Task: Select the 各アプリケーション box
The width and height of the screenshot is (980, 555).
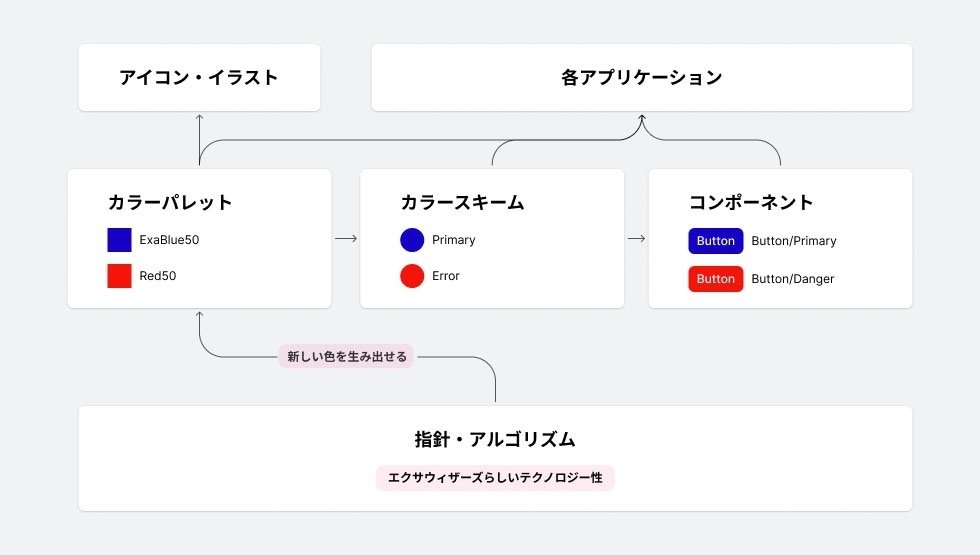Action: click(641, 77)
